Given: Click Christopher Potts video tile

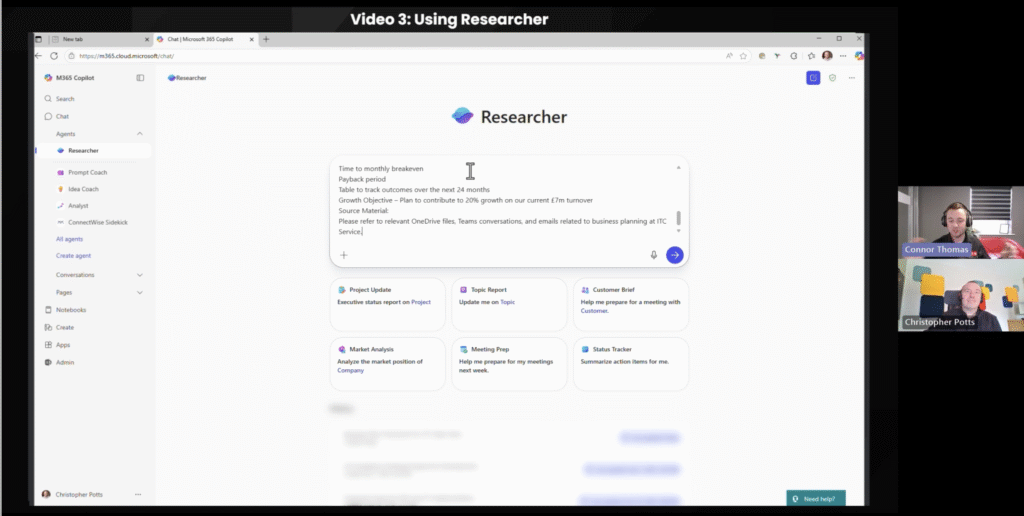Looking at the screenshot, I should click(x=960, y=295).
